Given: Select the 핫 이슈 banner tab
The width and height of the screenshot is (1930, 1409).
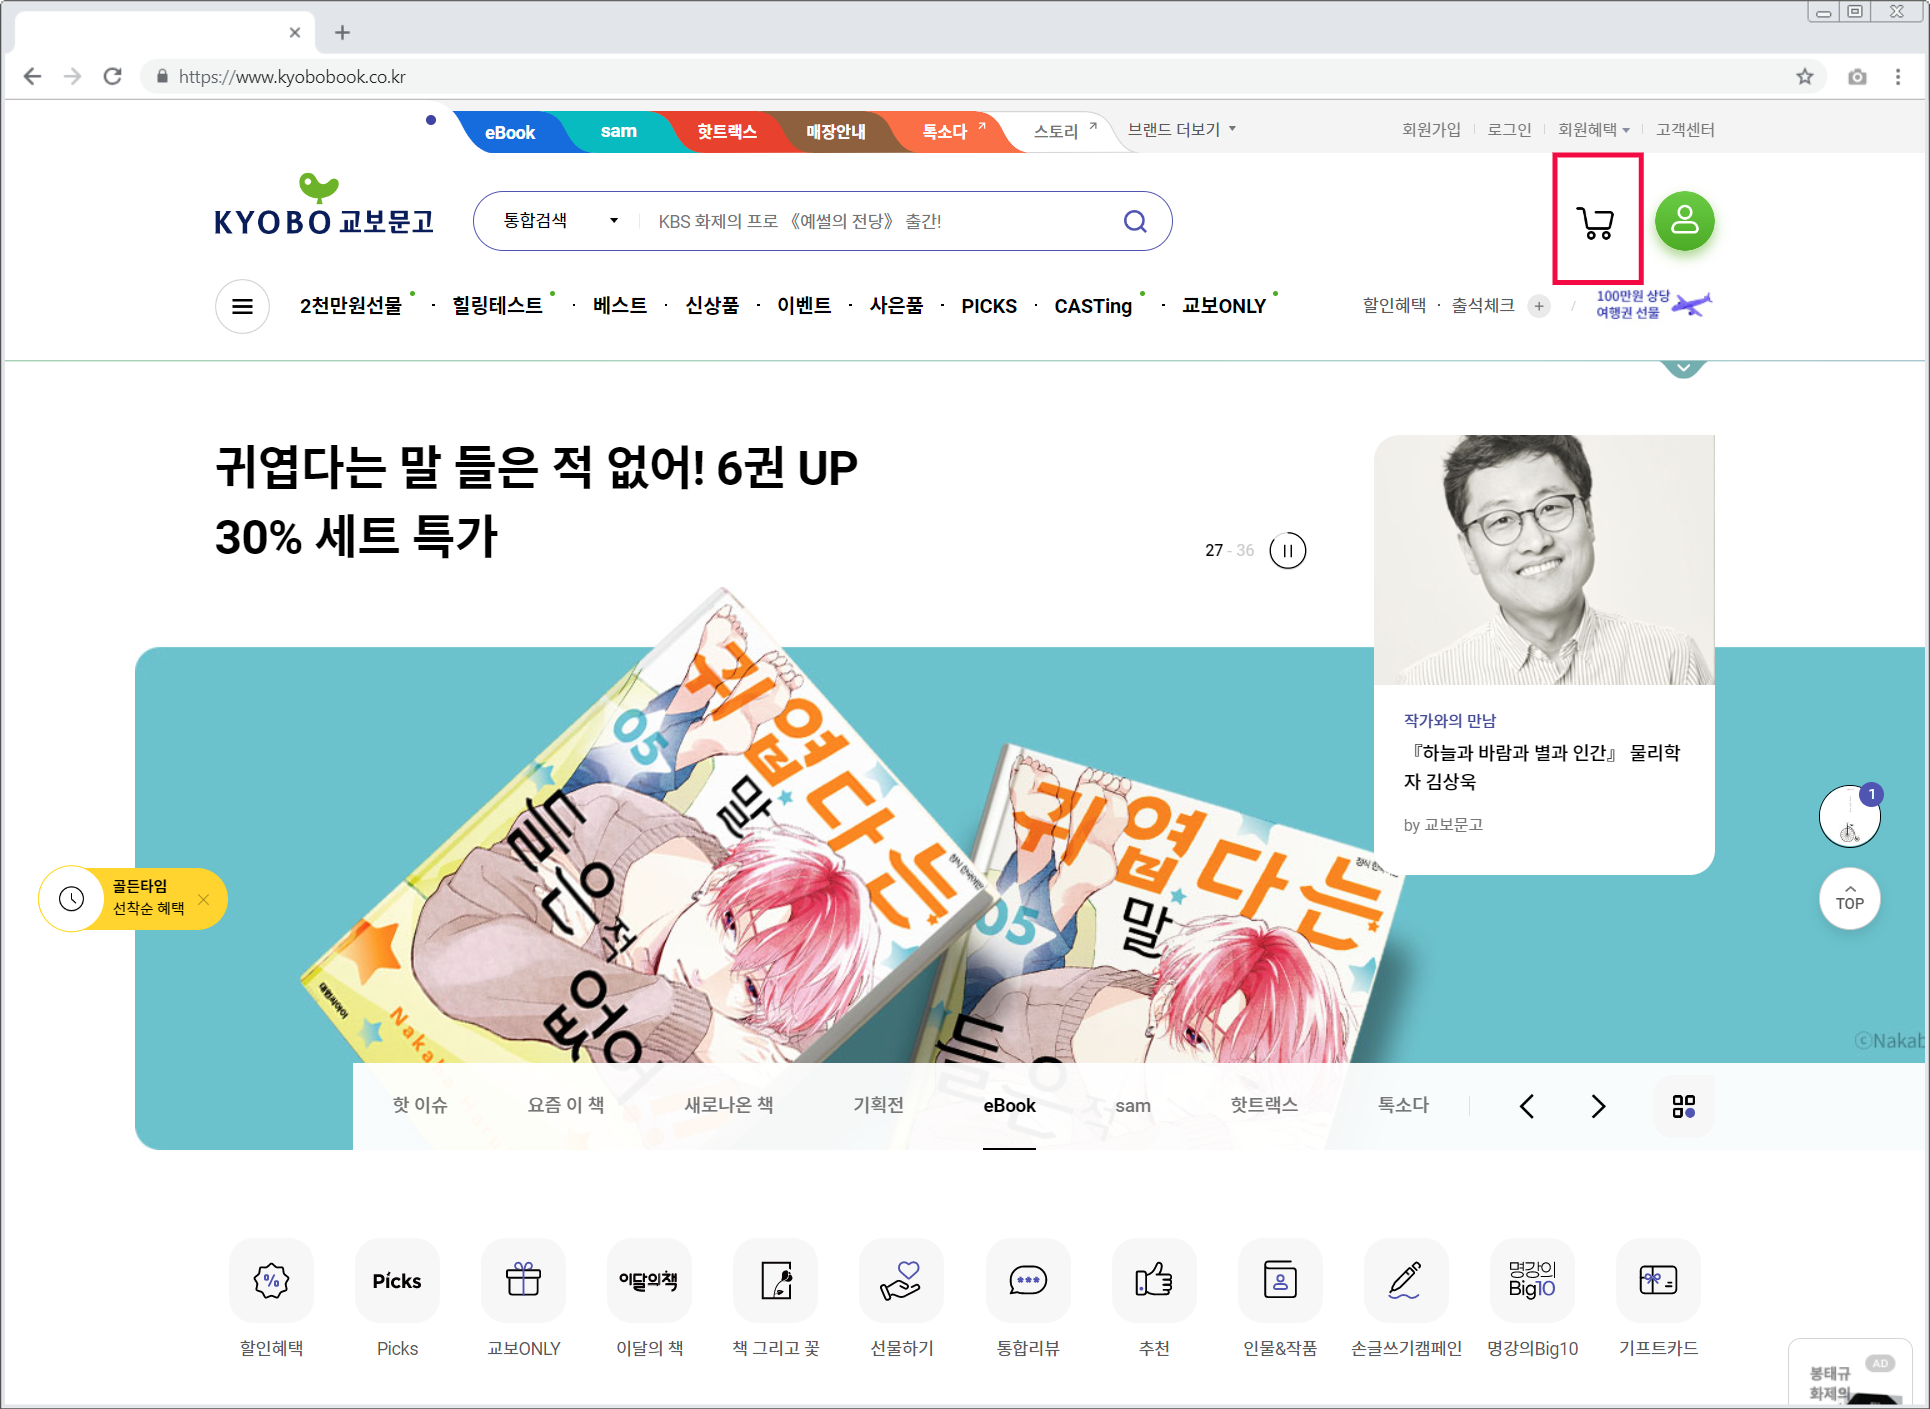Looking at the screenshot, I should 420,1105.
